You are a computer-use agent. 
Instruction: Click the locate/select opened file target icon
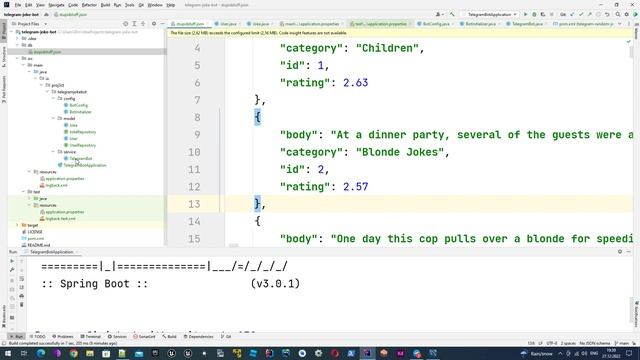[x=125, y=24]
